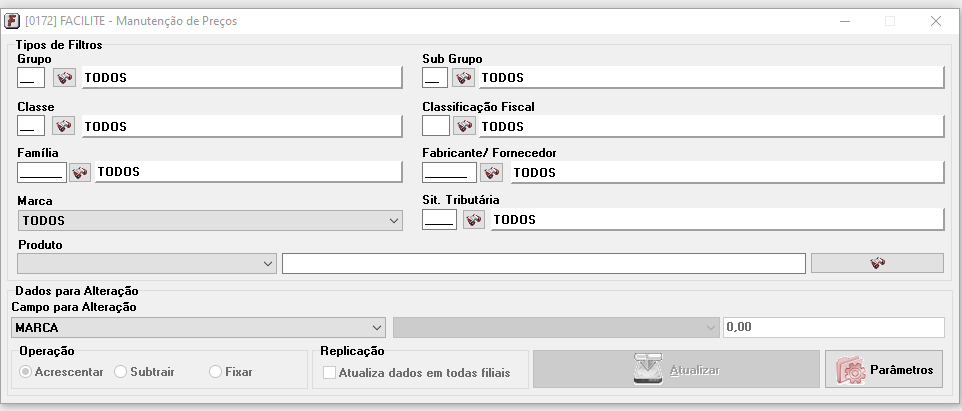The image size is (962, 411).
Task: Click the Sit. Tributária code input field
Action: (x=439, y=220)
